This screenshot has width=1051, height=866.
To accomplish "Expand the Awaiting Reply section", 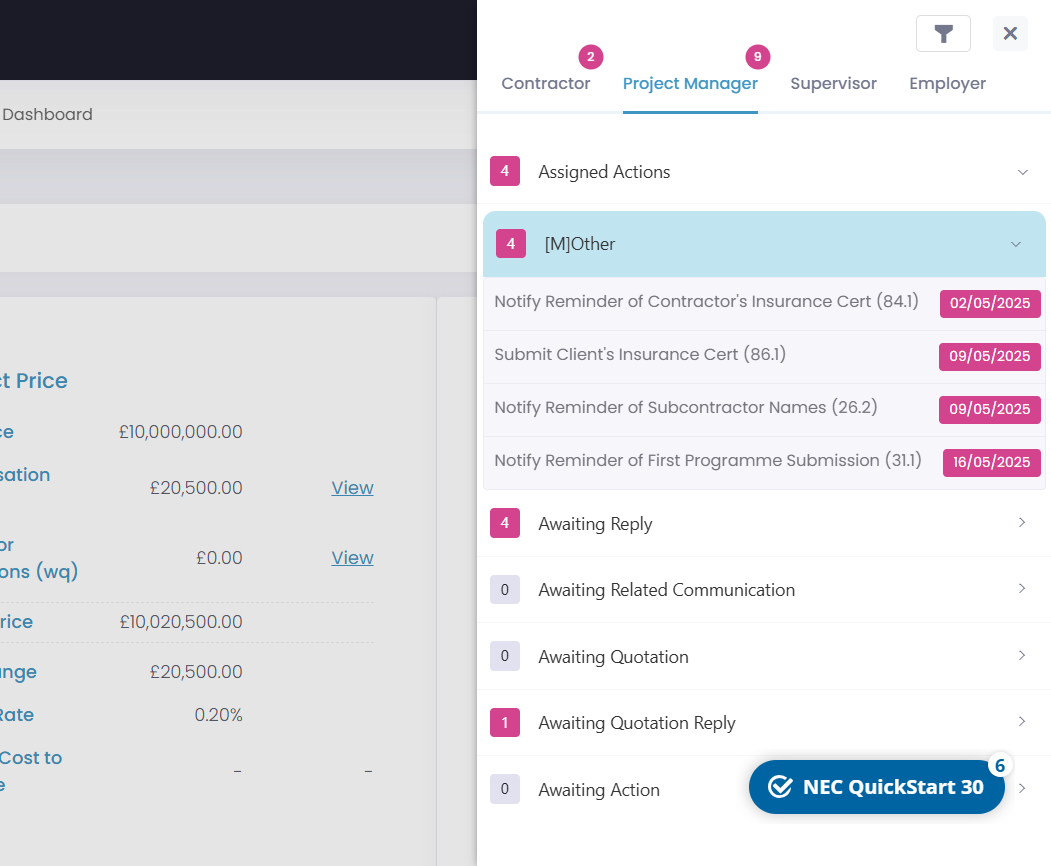I will pos(1021,523).
